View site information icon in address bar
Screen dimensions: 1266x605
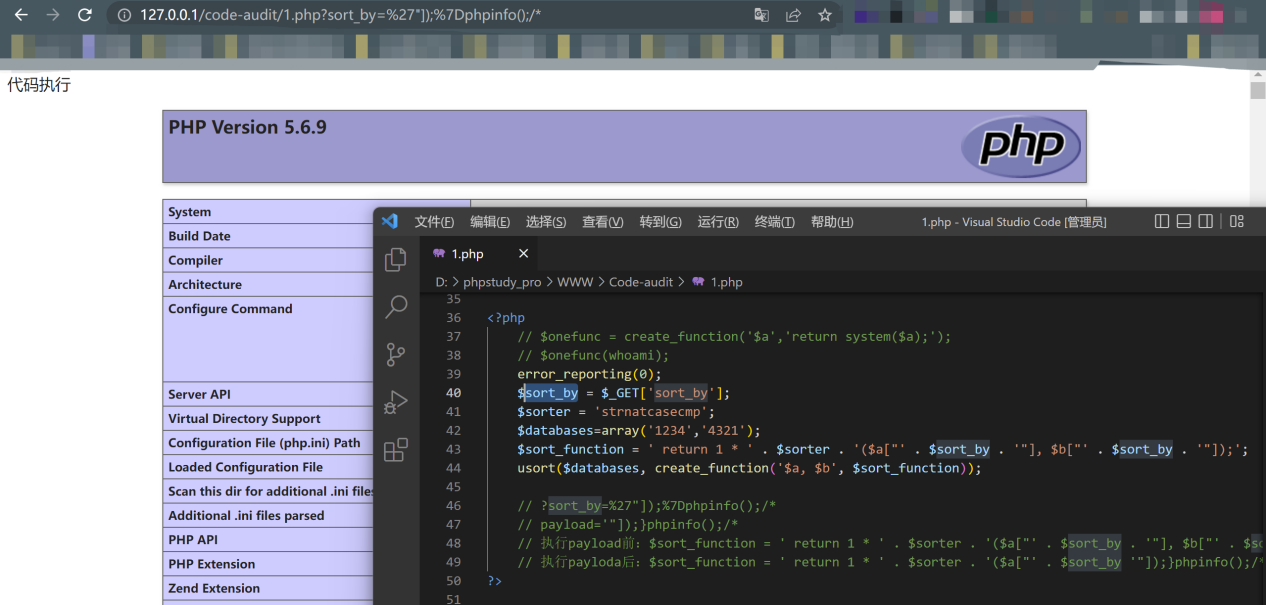[x=124, y=15]
